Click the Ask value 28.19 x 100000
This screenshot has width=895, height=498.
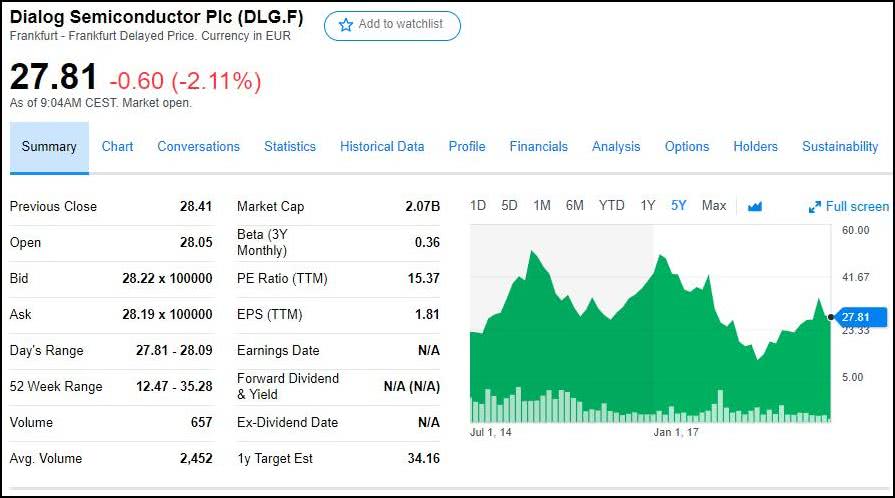[167, 314]
